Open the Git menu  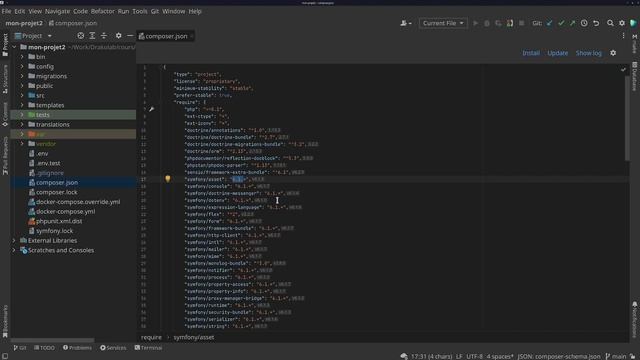pyautogui.click(x=155, y=11)
